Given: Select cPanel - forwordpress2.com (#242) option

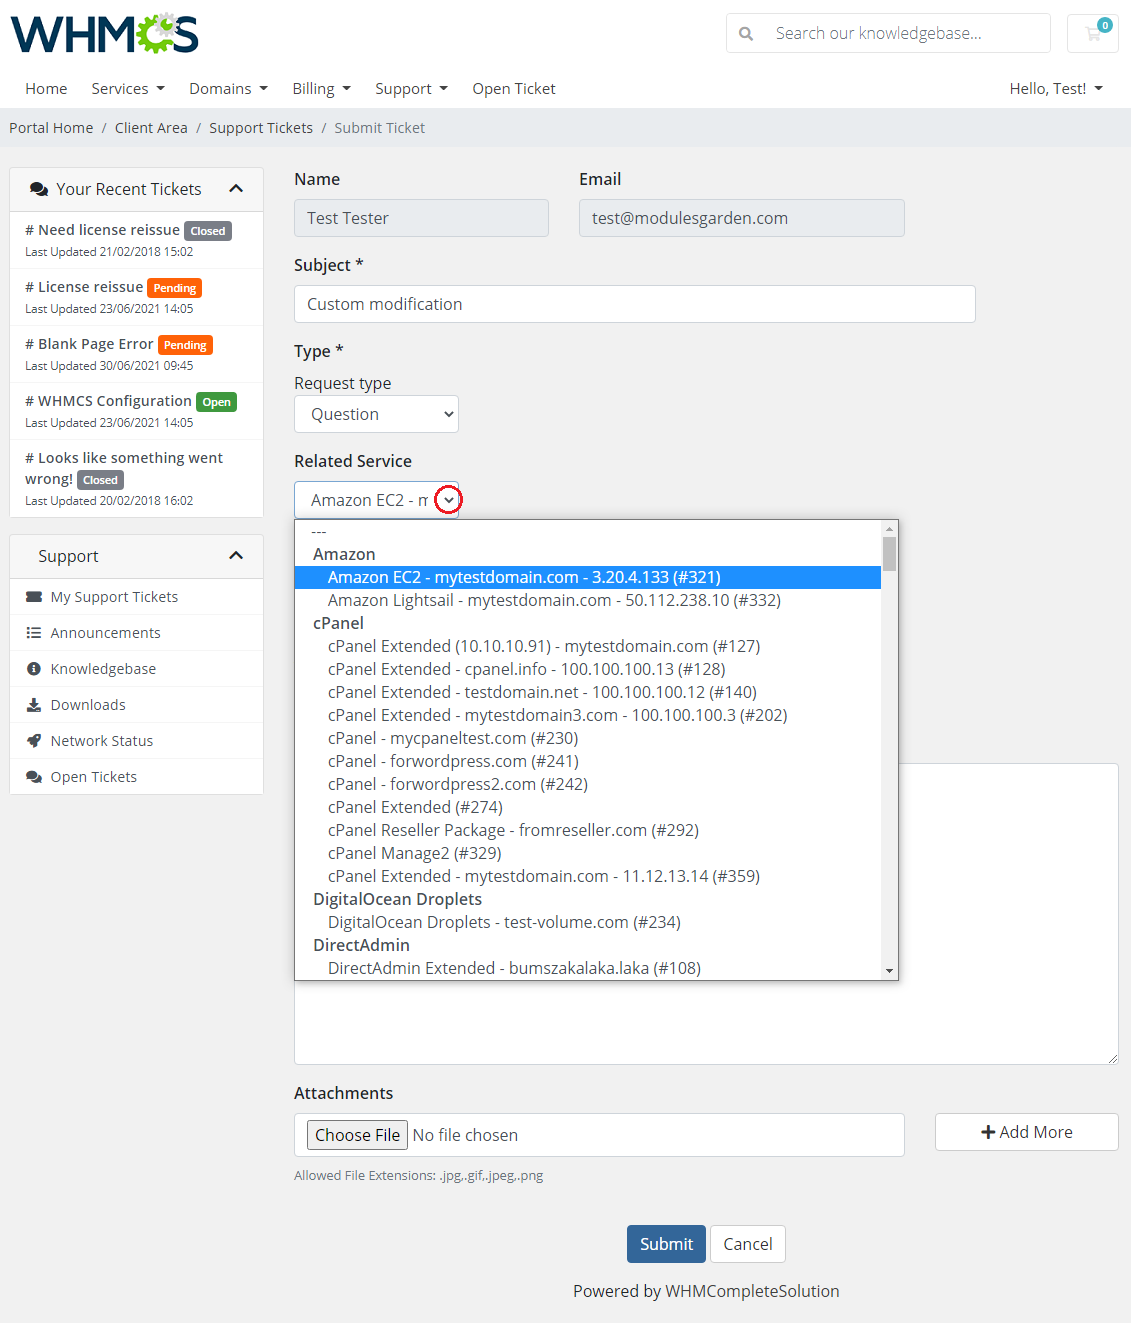Looking at the screenshot, I should [588, 784].
